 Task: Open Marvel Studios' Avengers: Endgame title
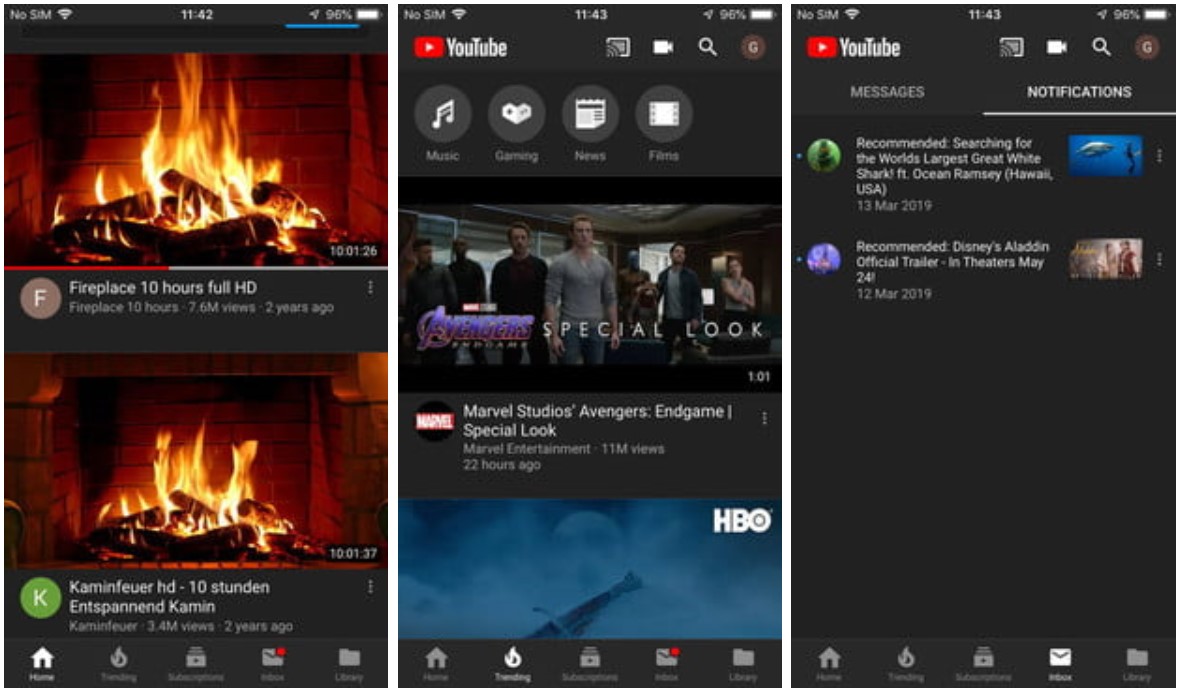tap(598, 420)
